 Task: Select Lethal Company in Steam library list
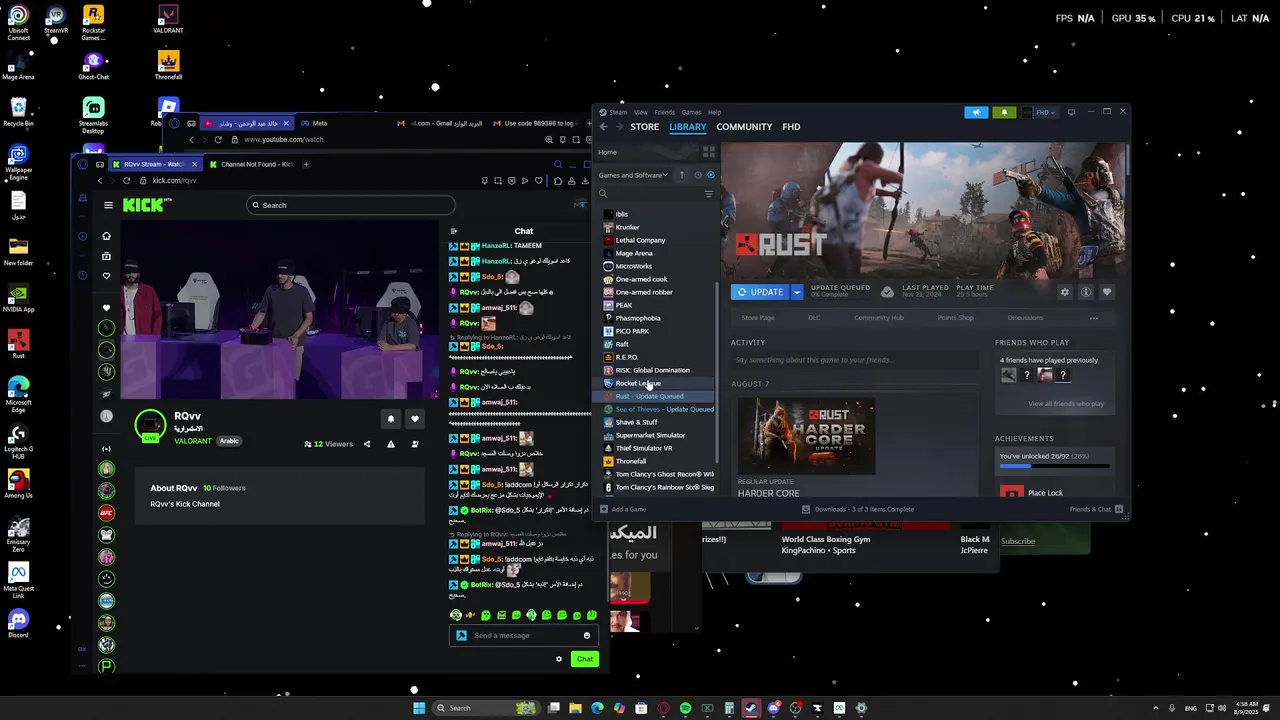click(640, 240)
